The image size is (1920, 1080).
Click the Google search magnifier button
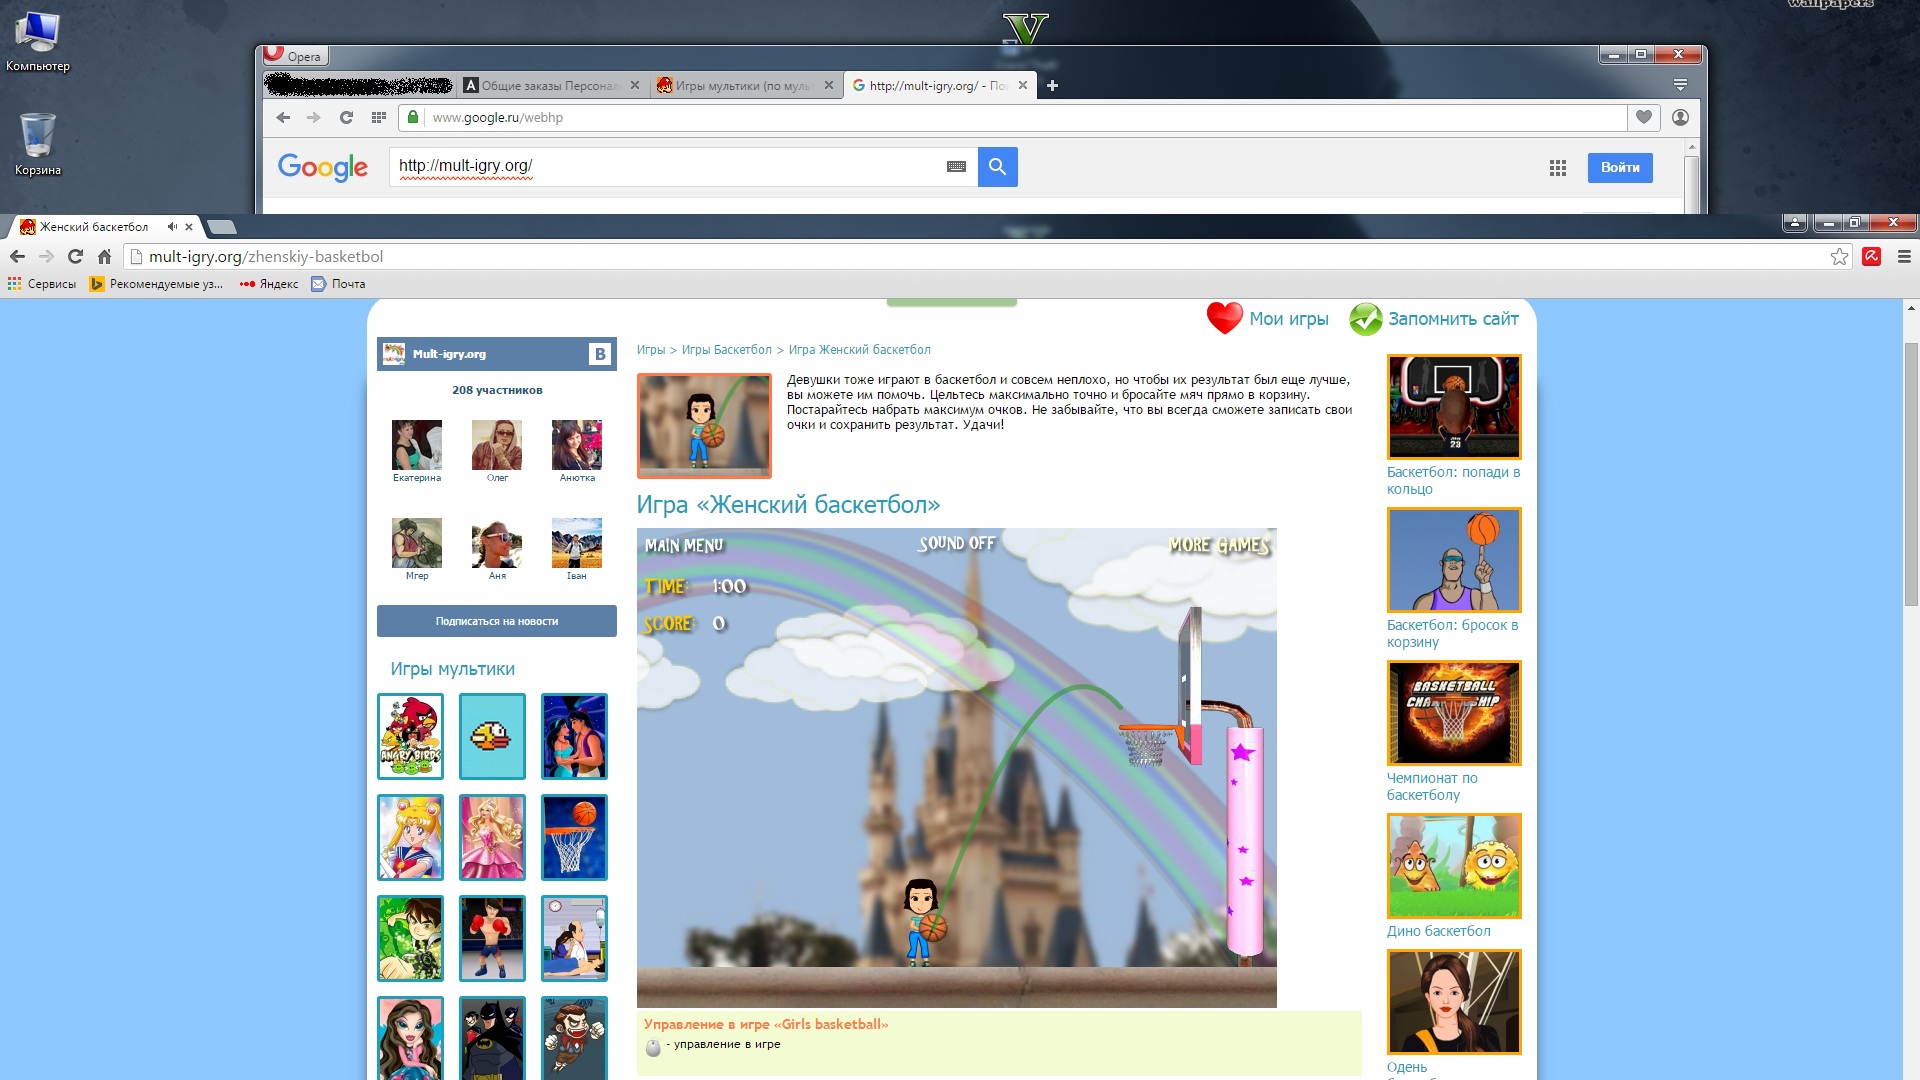point(997,167)
